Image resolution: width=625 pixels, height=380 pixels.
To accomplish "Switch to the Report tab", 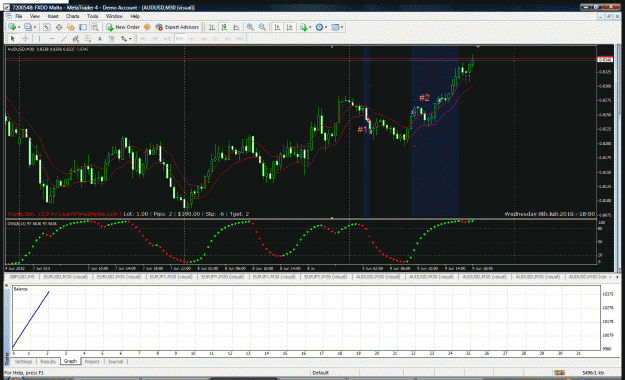I will coord(92,362).
